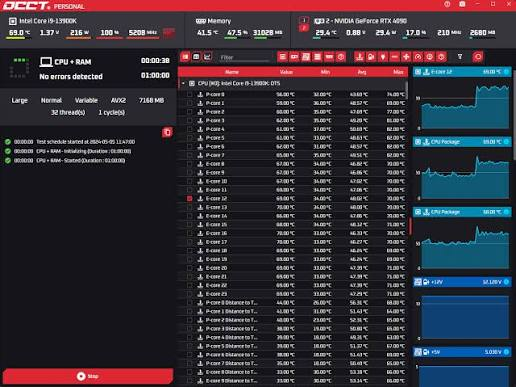The width and height of the screenshot is (516, 387).
Task: Sort by the Name column header
Action: pyautogui.click(x=232, y=72)
